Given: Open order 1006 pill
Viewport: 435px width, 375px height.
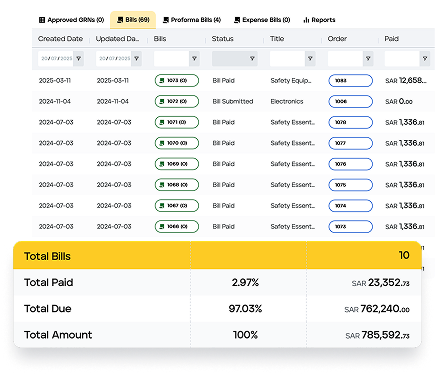Looking at the screenshot, I should point(351,101).
